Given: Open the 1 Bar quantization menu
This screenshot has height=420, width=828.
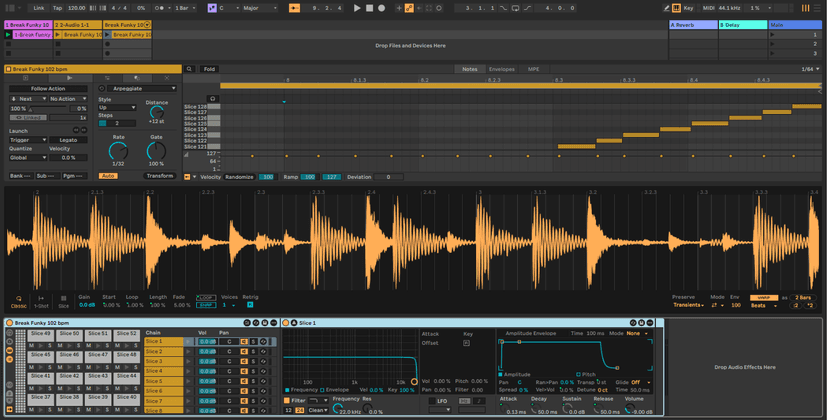Looking at the screenshot, I should pyautogui.click(x=185, y=8).
